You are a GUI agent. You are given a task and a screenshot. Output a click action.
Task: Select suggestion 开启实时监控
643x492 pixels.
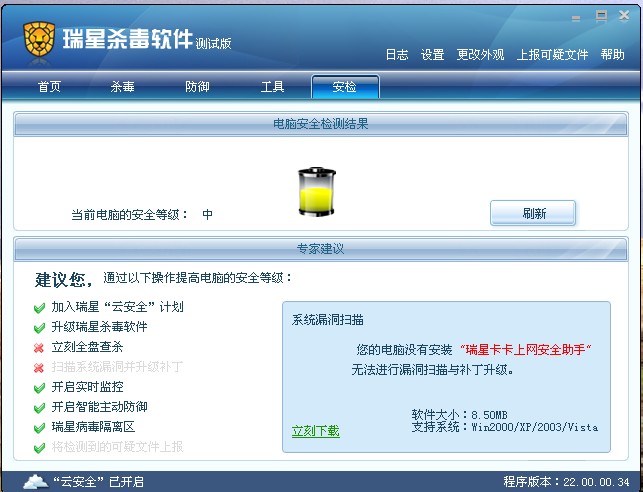pyautogui.click(x=87, y=387)
